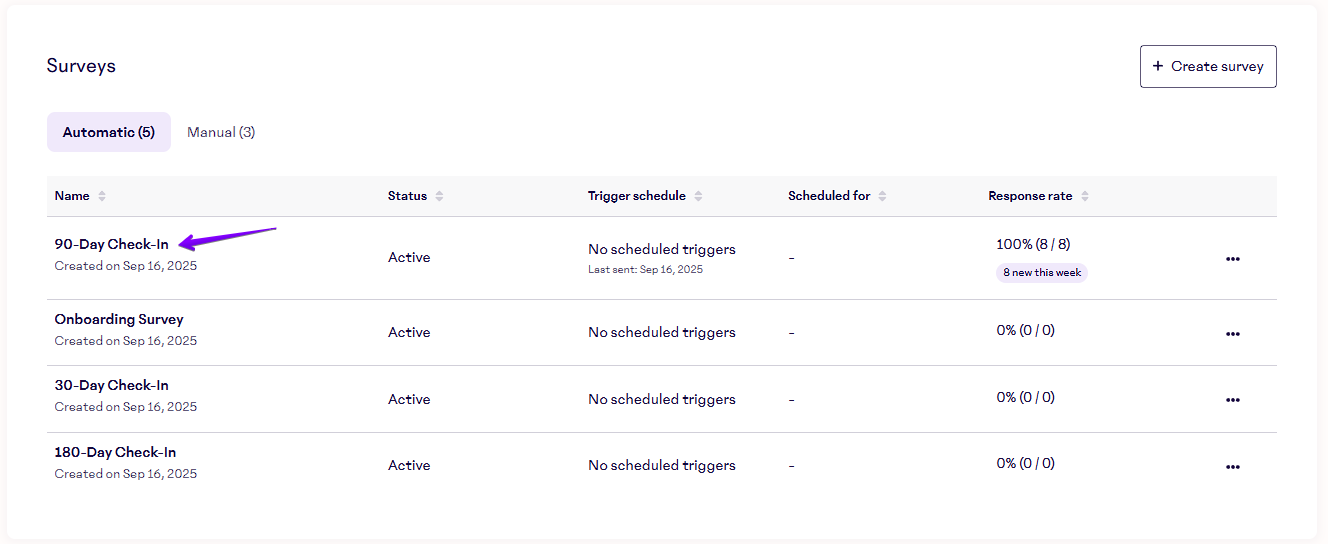Open the Onboarding Survey
1328x544 pixels.
[119, 319]
